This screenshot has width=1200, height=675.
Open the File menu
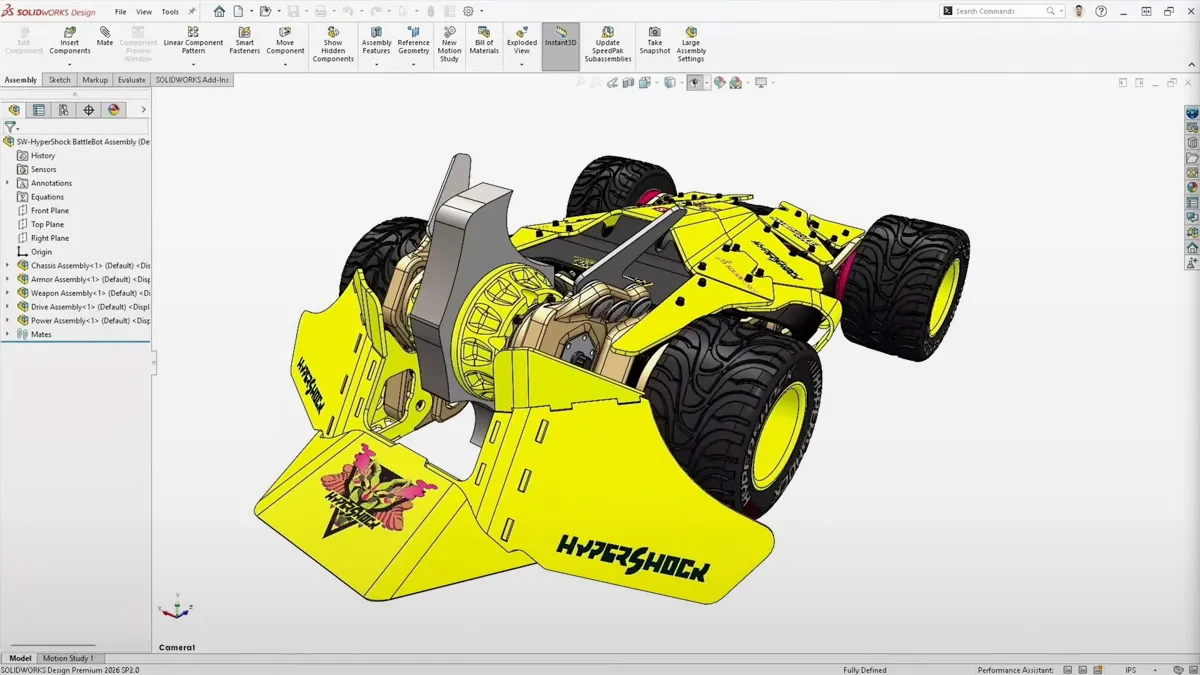[120, 12]
